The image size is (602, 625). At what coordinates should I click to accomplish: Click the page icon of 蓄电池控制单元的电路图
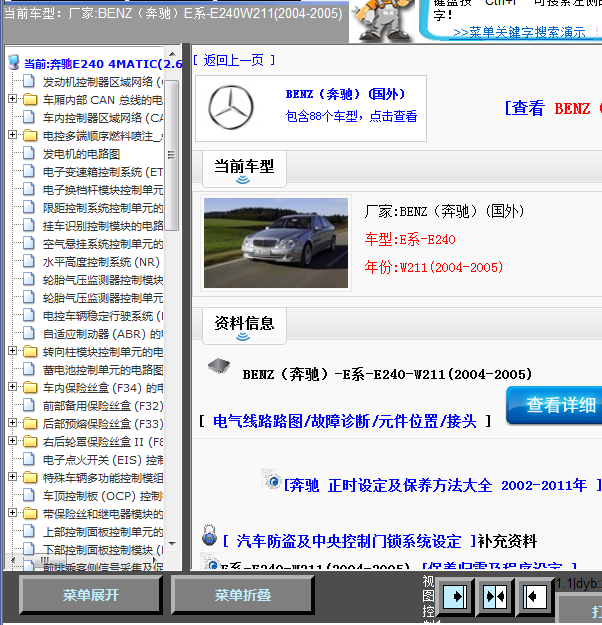pyautogui.click(x=29, y=369)
